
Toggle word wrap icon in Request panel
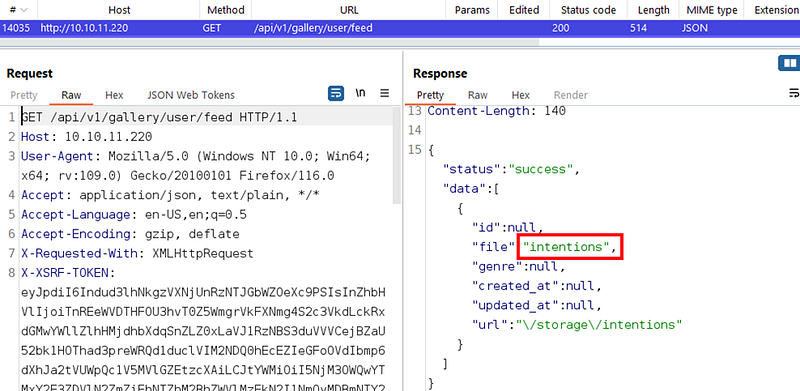pos(336,93)
